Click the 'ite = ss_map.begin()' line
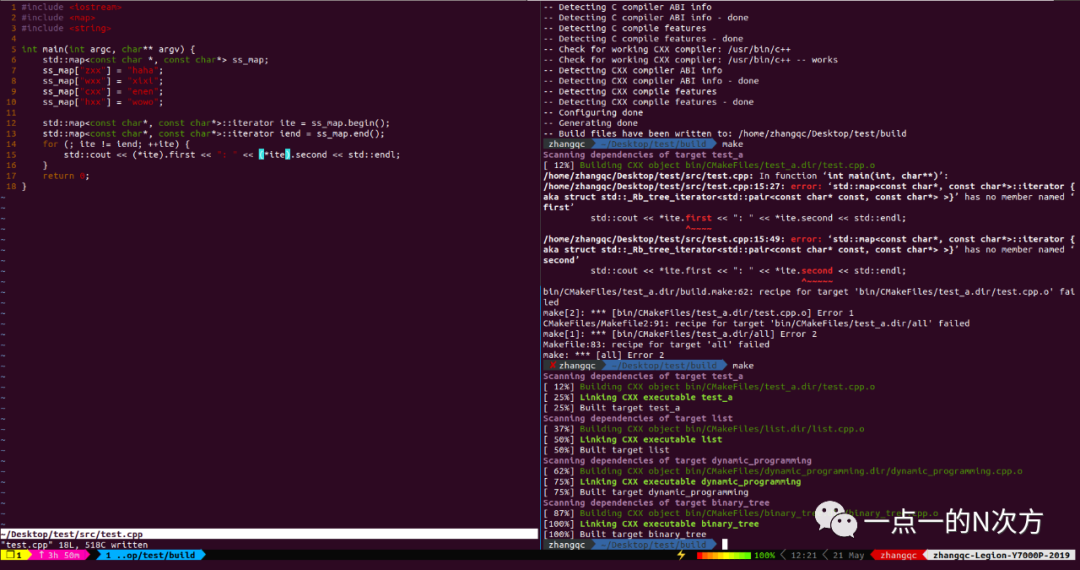1080x570 pixels. tap(216, 123)
